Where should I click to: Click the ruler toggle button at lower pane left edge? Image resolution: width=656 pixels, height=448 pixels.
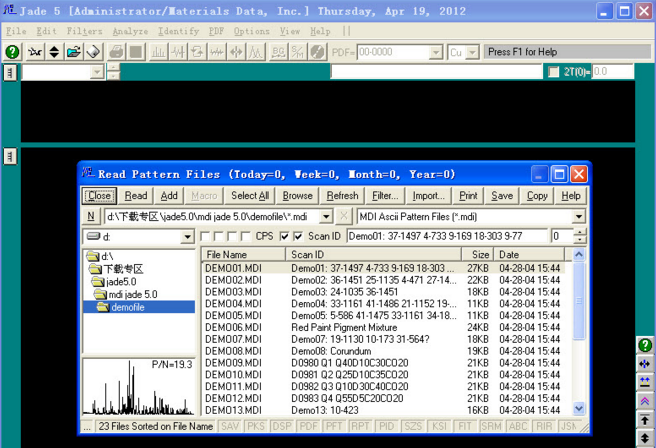pos(10,157)
